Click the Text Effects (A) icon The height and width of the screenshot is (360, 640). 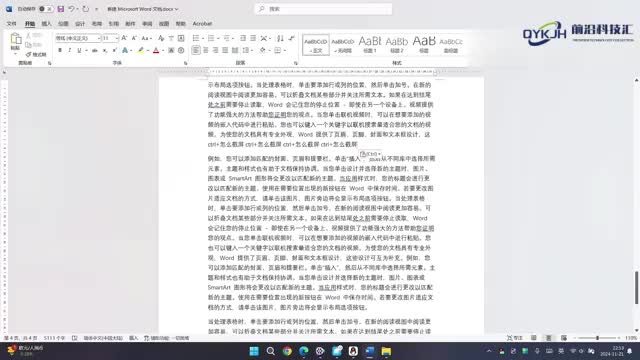[x=125, y=50]
